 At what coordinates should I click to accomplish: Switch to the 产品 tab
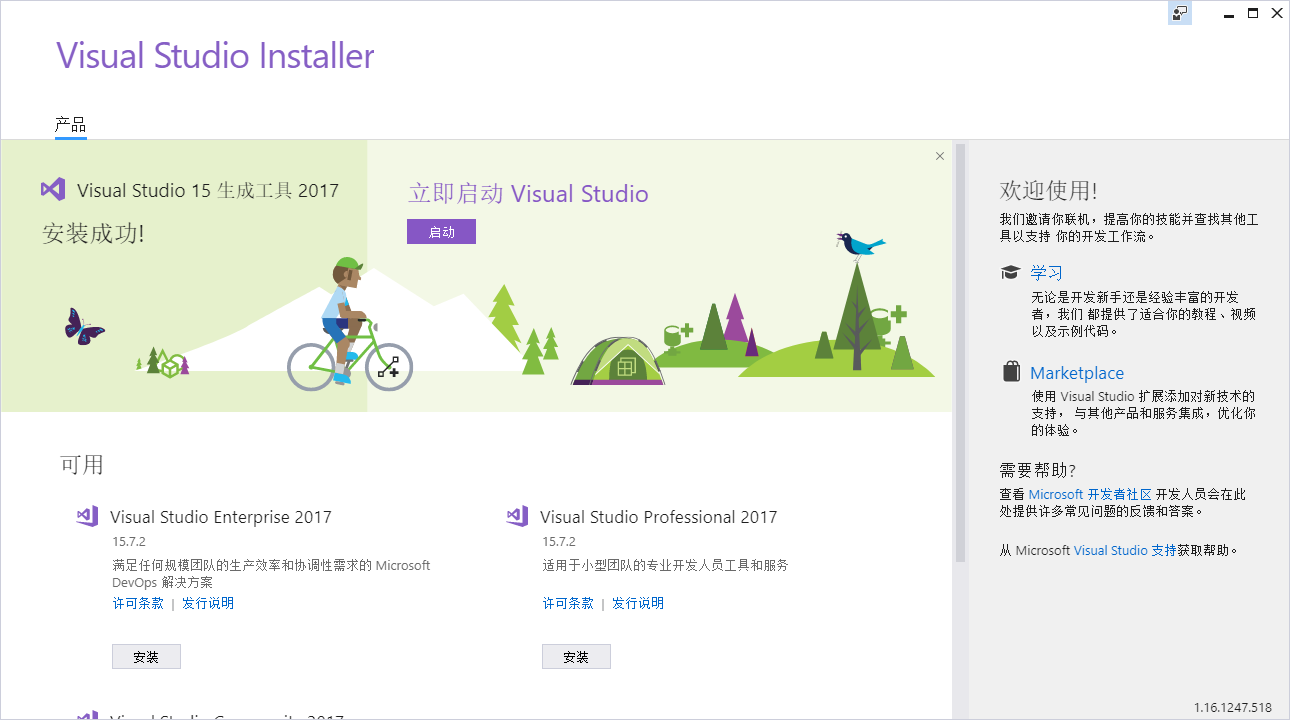70,125
